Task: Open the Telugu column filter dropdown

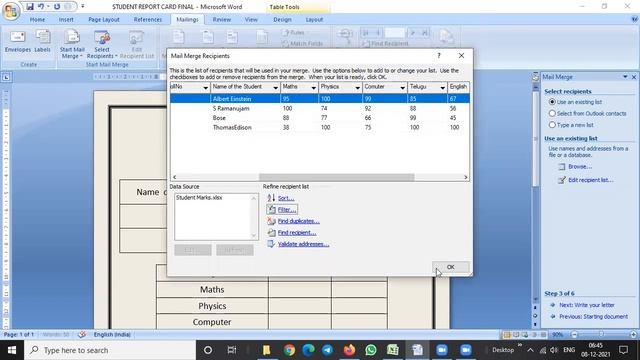Action: pyautogui.click(x=442, y=87)
